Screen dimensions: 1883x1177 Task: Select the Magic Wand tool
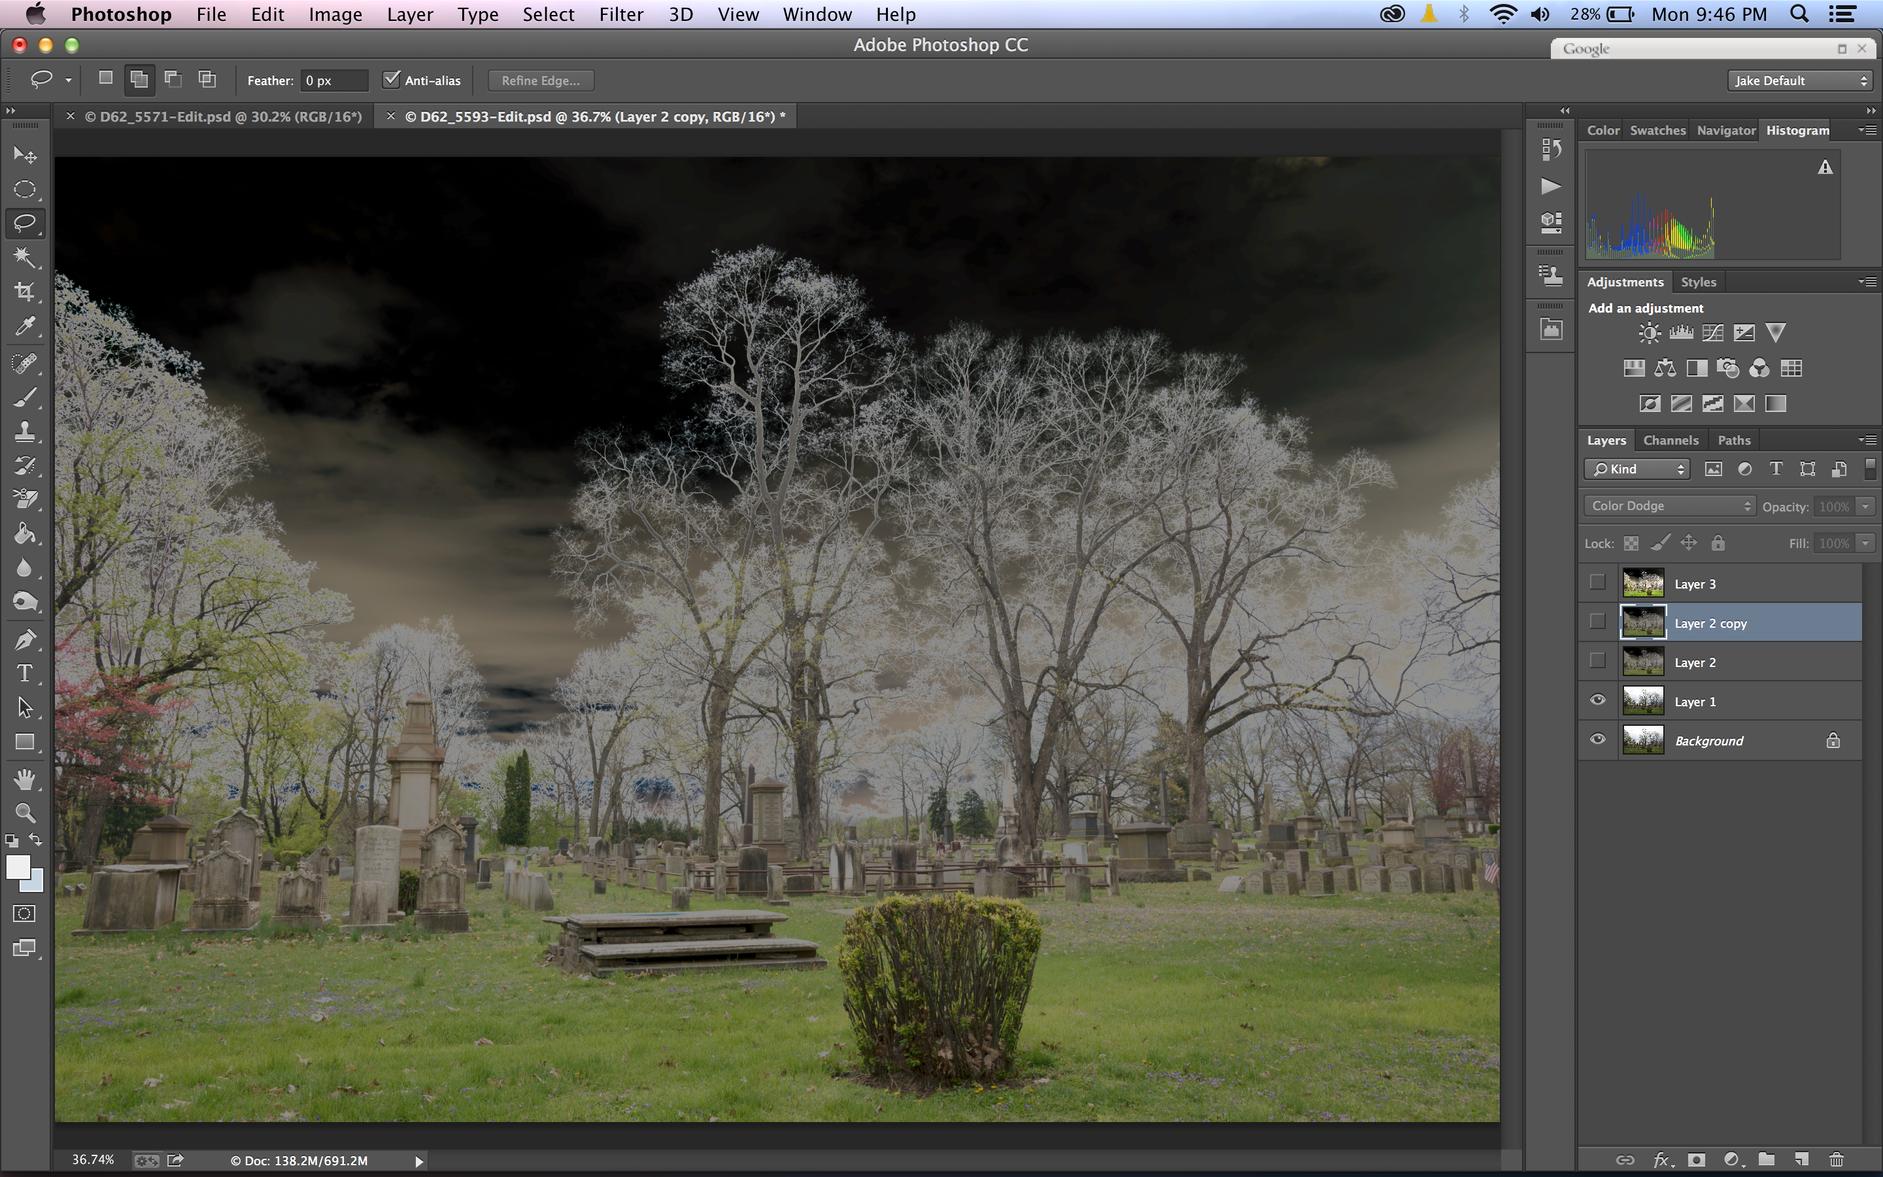[25, 257]
